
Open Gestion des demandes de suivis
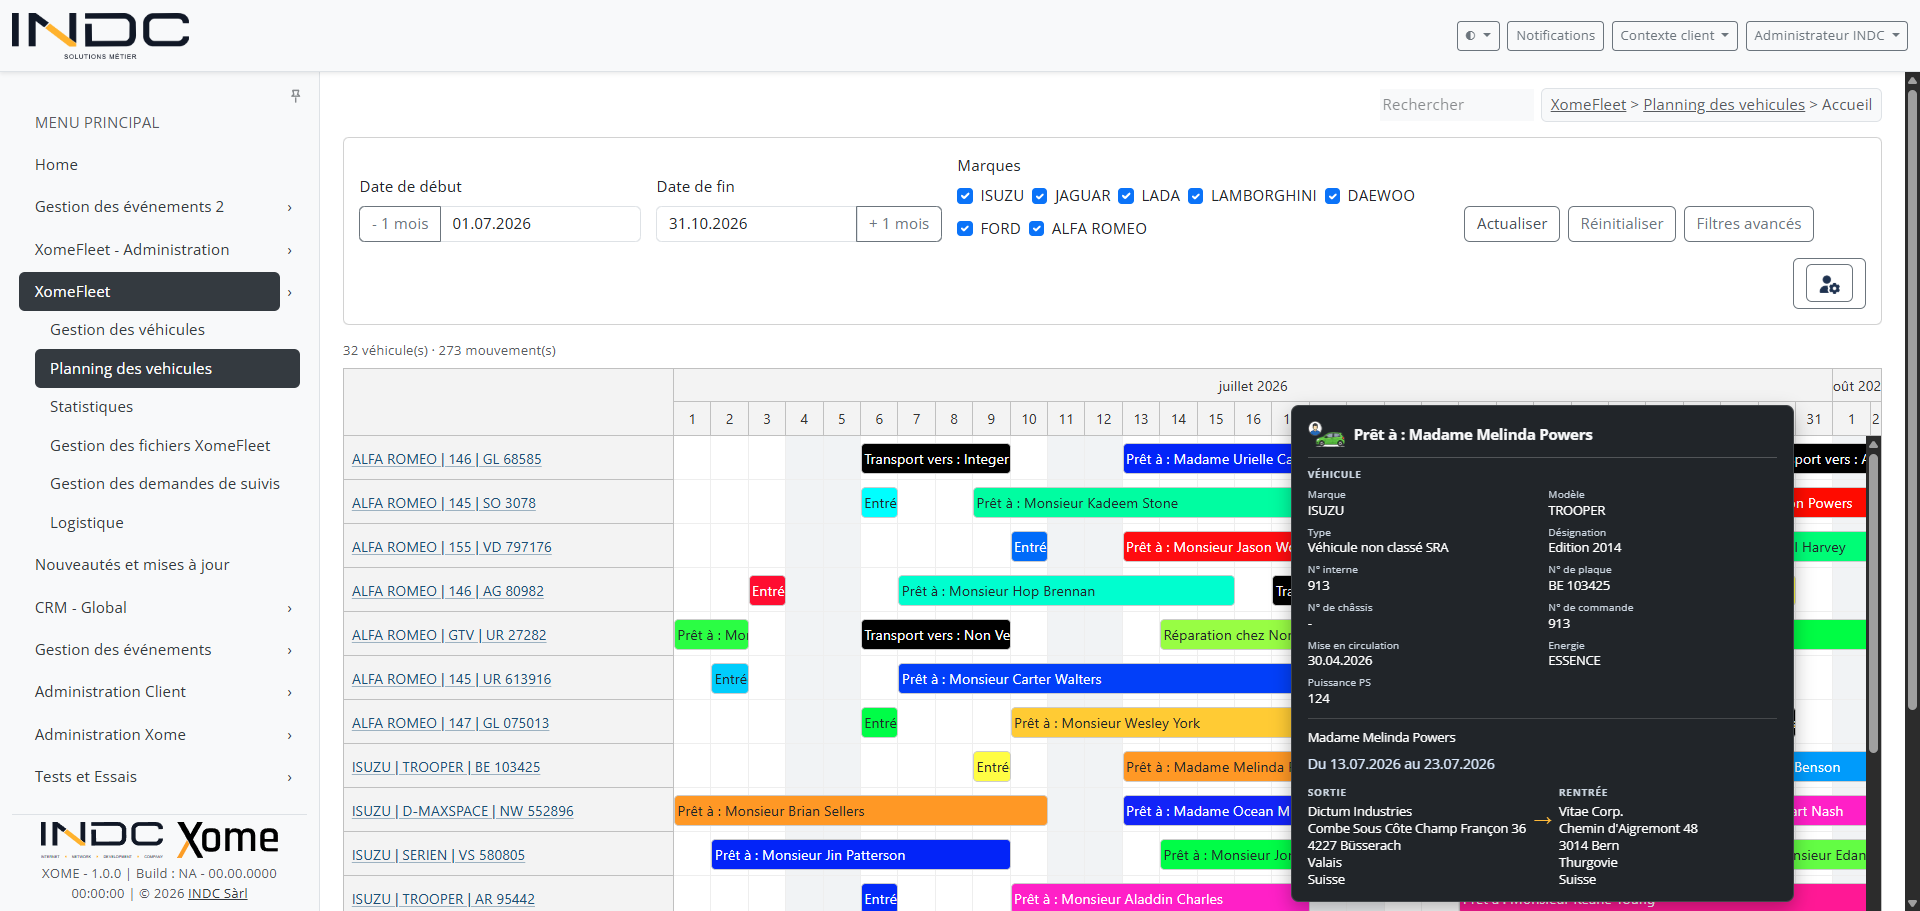(x=165, y=484)
